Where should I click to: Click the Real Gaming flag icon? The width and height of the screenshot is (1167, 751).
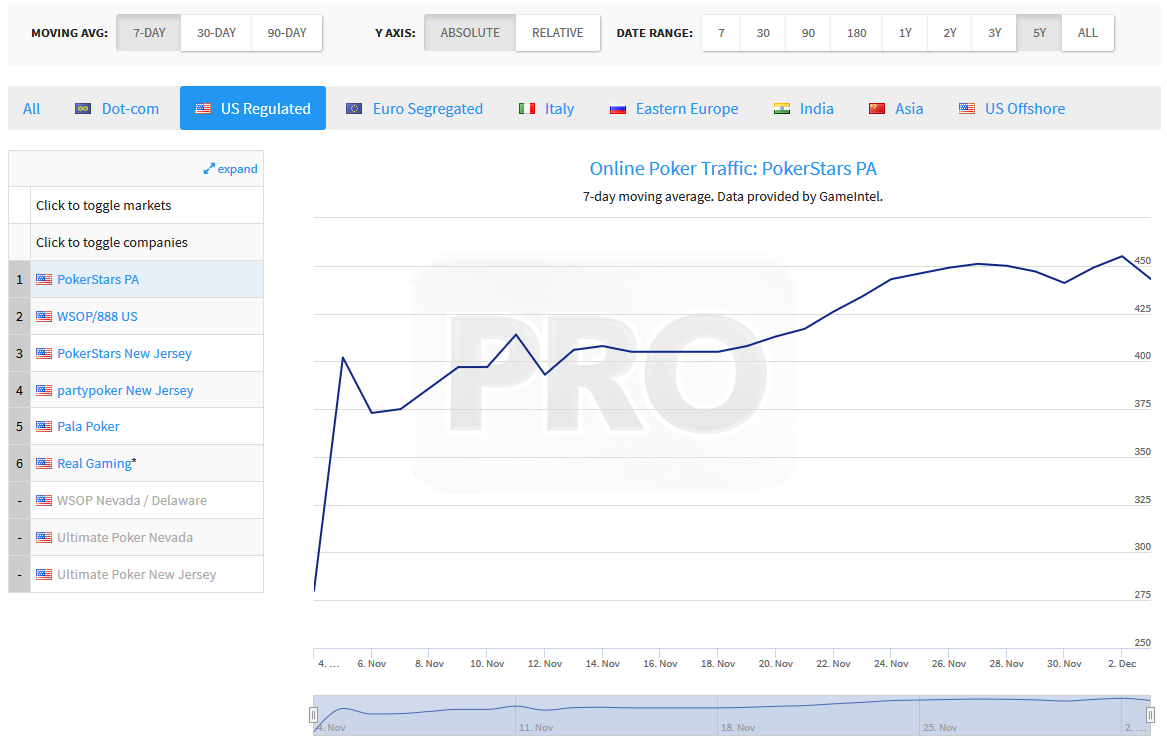click(x=44, y=464)
